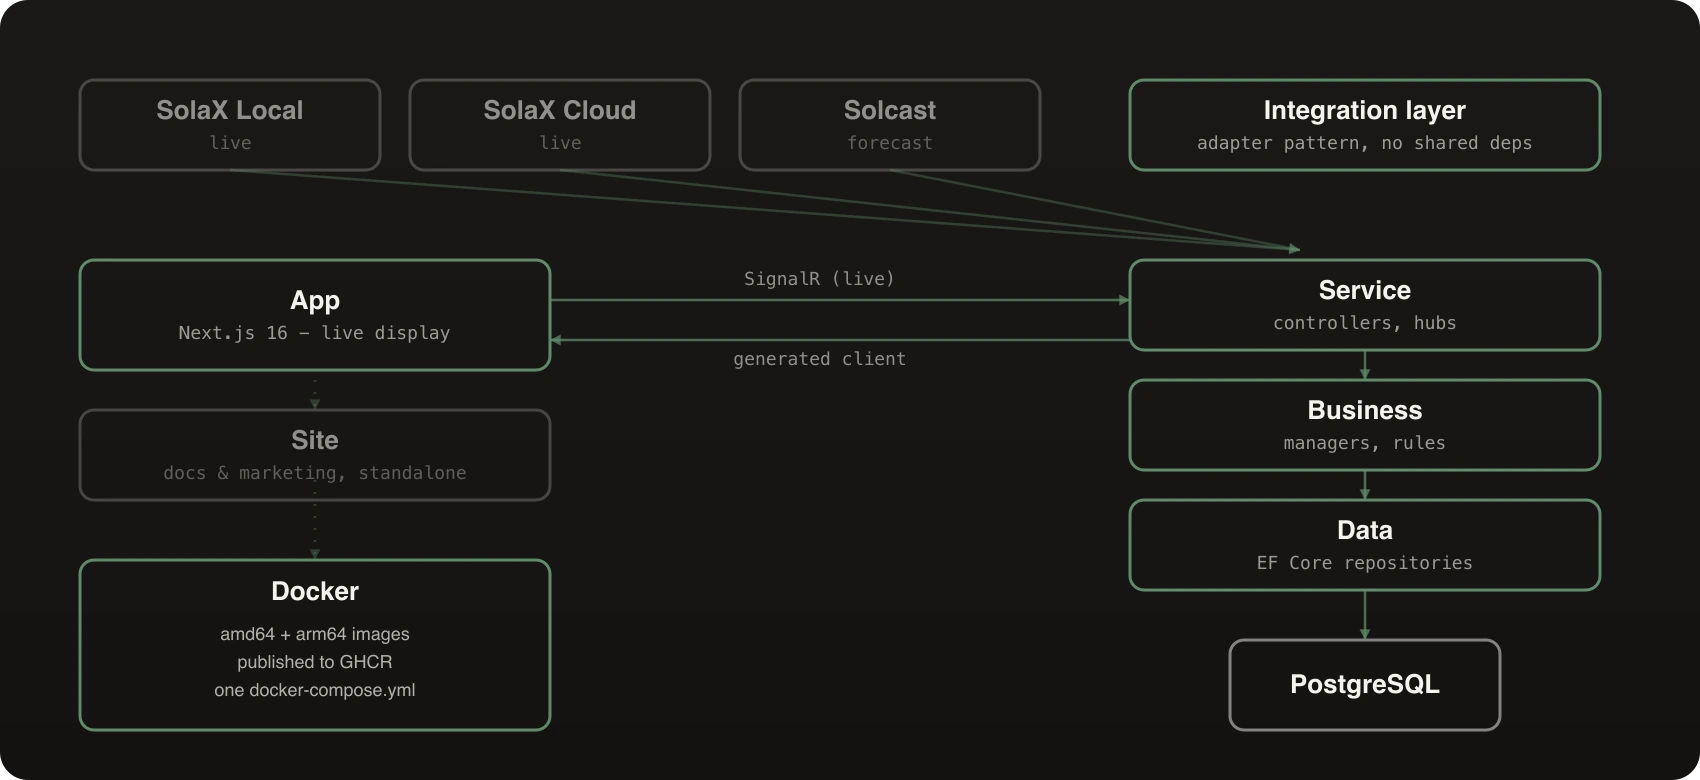The height and width of the screenshot is (780, 1700).
Task: Click 'one docker-compose.yml' text
Action: [x=315, y=690]
